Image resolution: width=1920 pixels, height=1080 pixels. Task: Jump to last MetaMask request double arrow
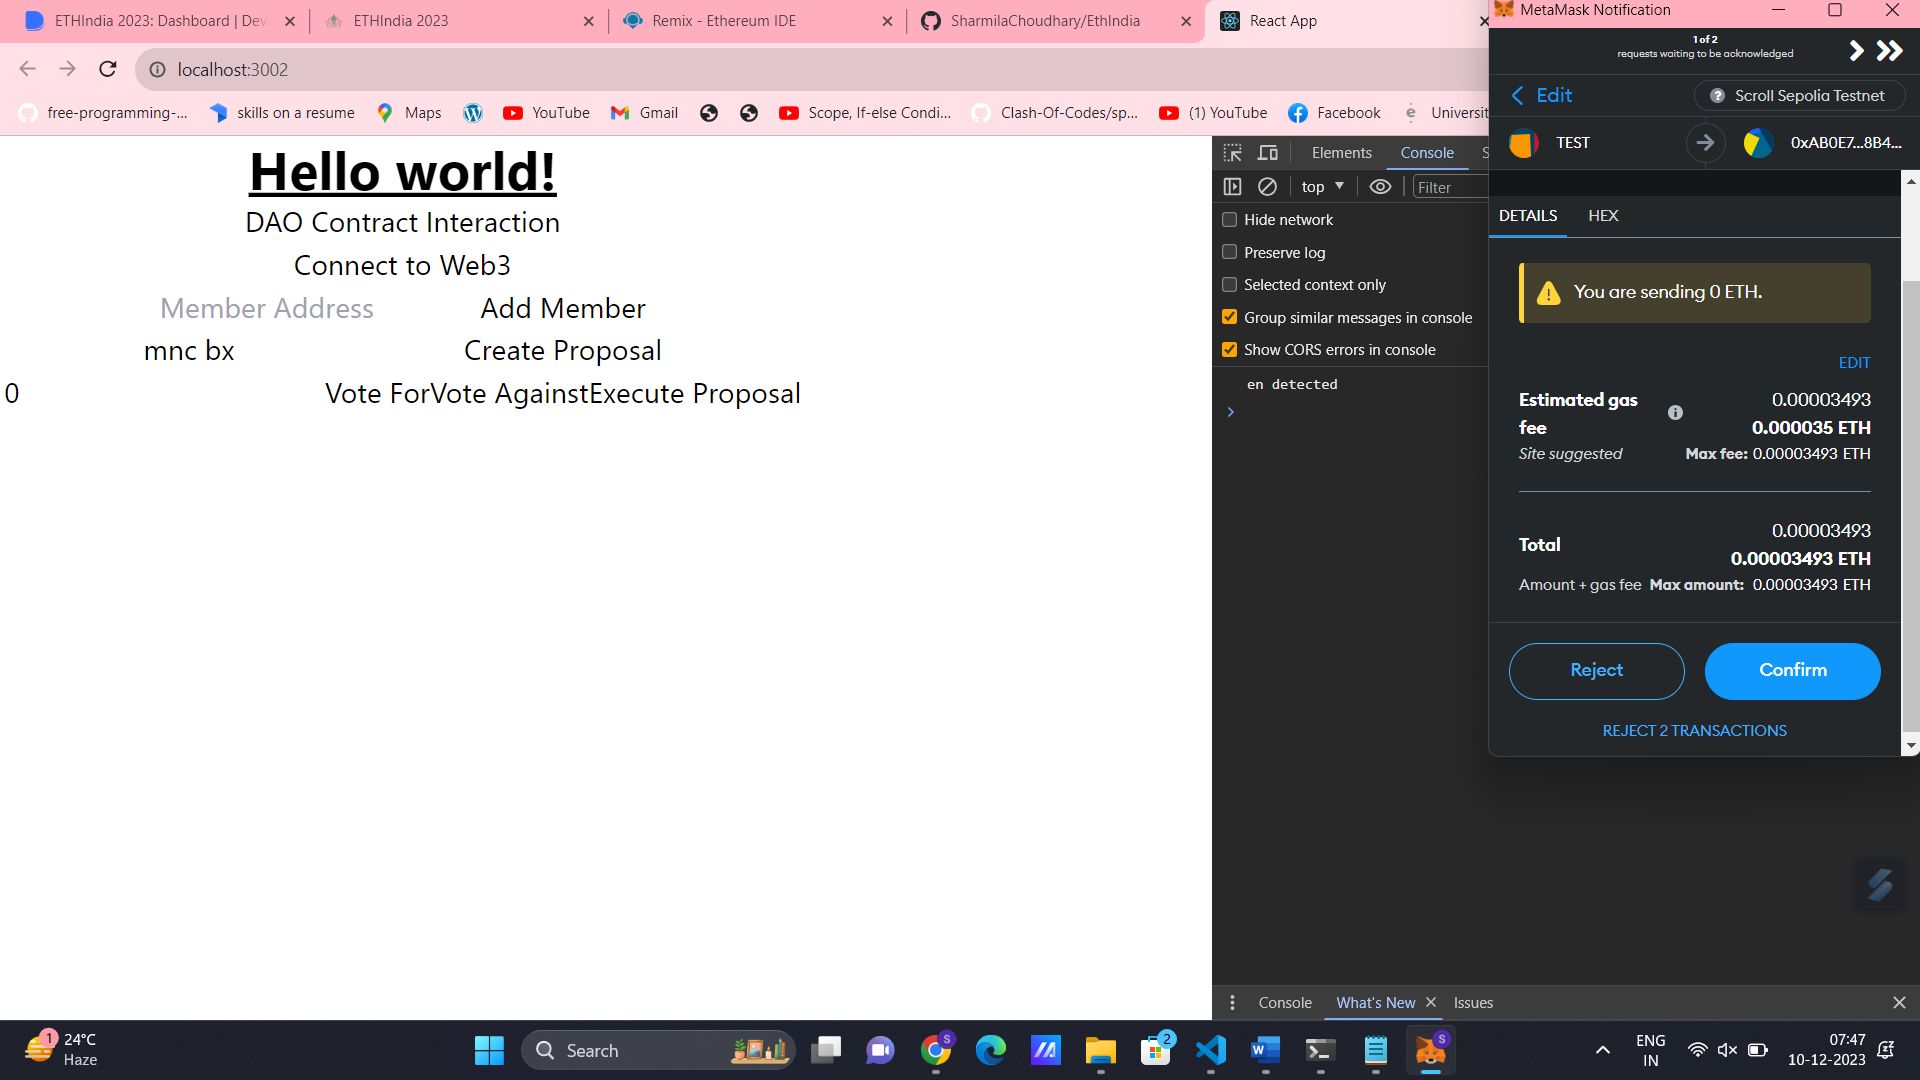click(1889, 51)
